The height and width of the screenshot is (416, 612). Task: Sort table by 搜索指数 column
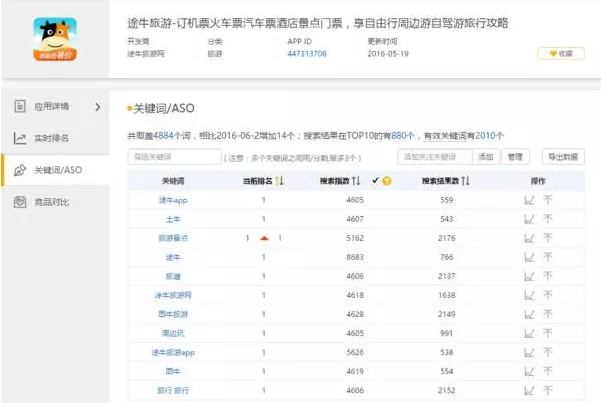coord(356,181)
